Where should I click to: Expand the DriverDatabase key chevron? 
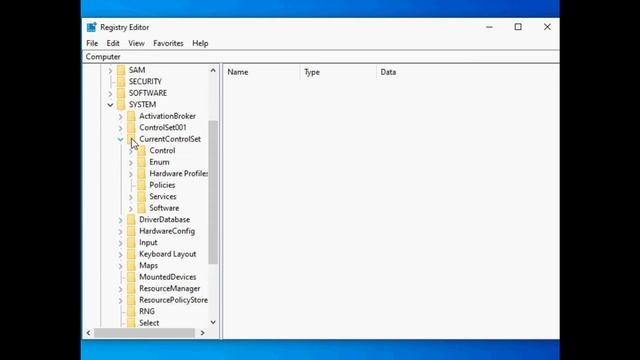pyautogui.click(x=120, y=220)
